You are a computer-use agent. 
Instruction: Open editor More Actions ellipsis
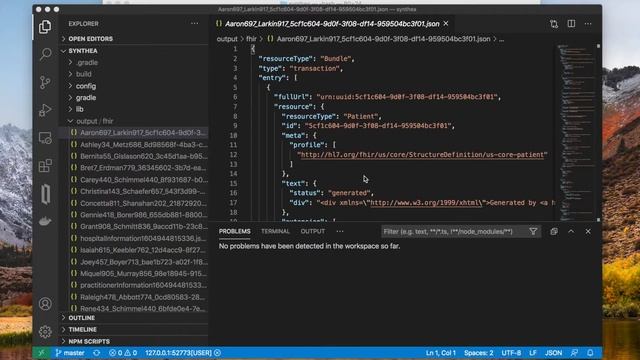click(x=588, y=24)
